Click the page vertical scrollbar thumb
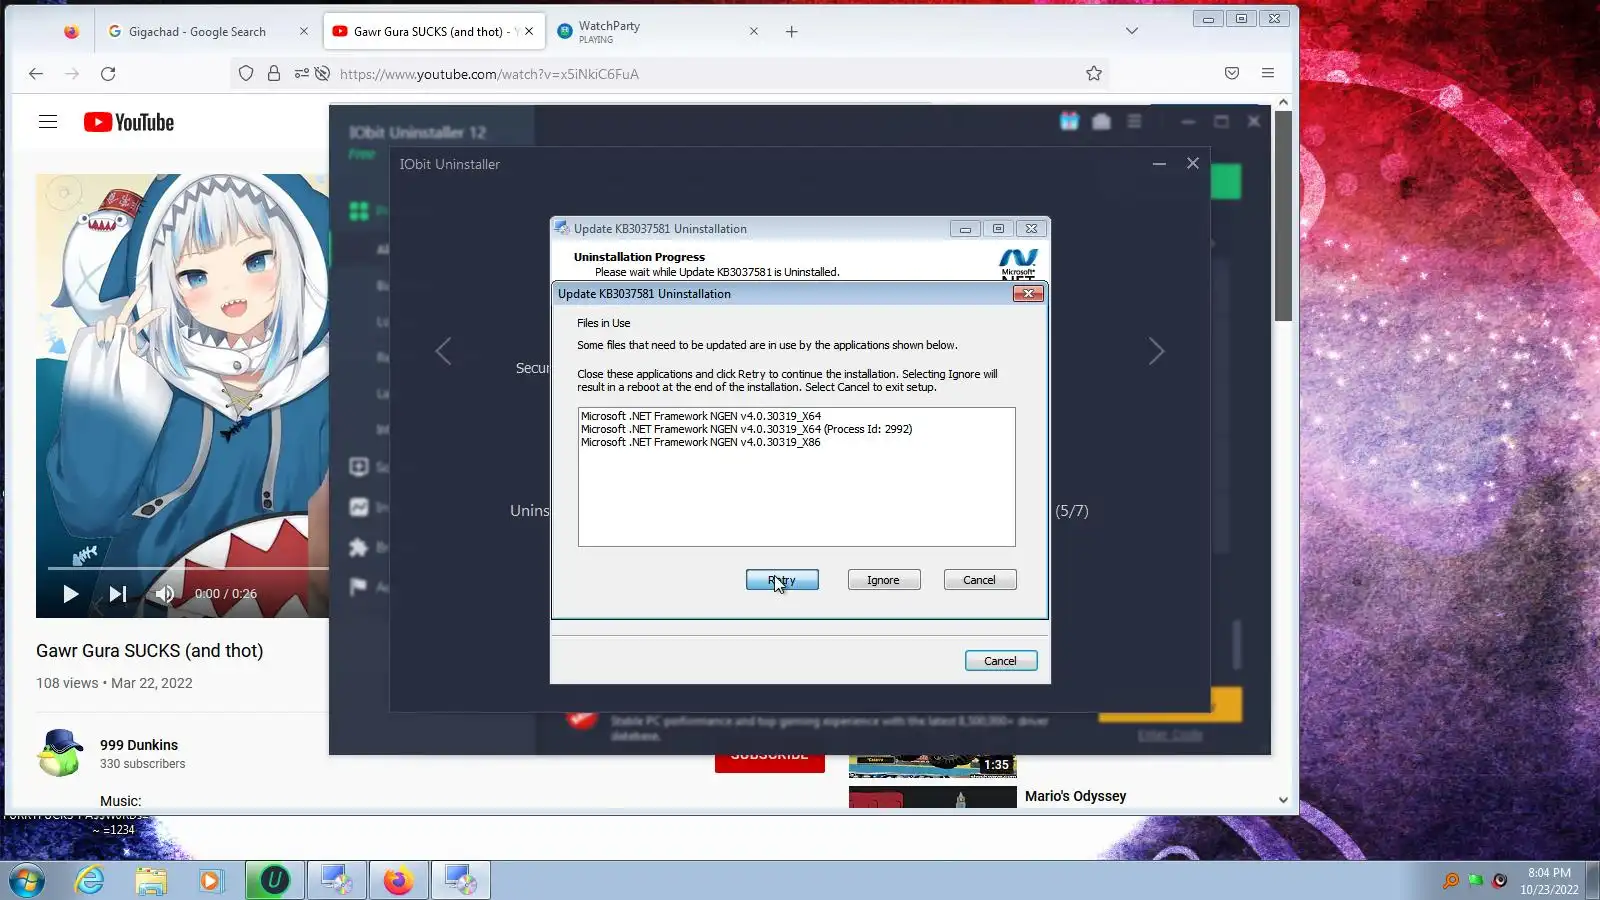Viewport: 1600px width, 900px height. point(1283,215)
